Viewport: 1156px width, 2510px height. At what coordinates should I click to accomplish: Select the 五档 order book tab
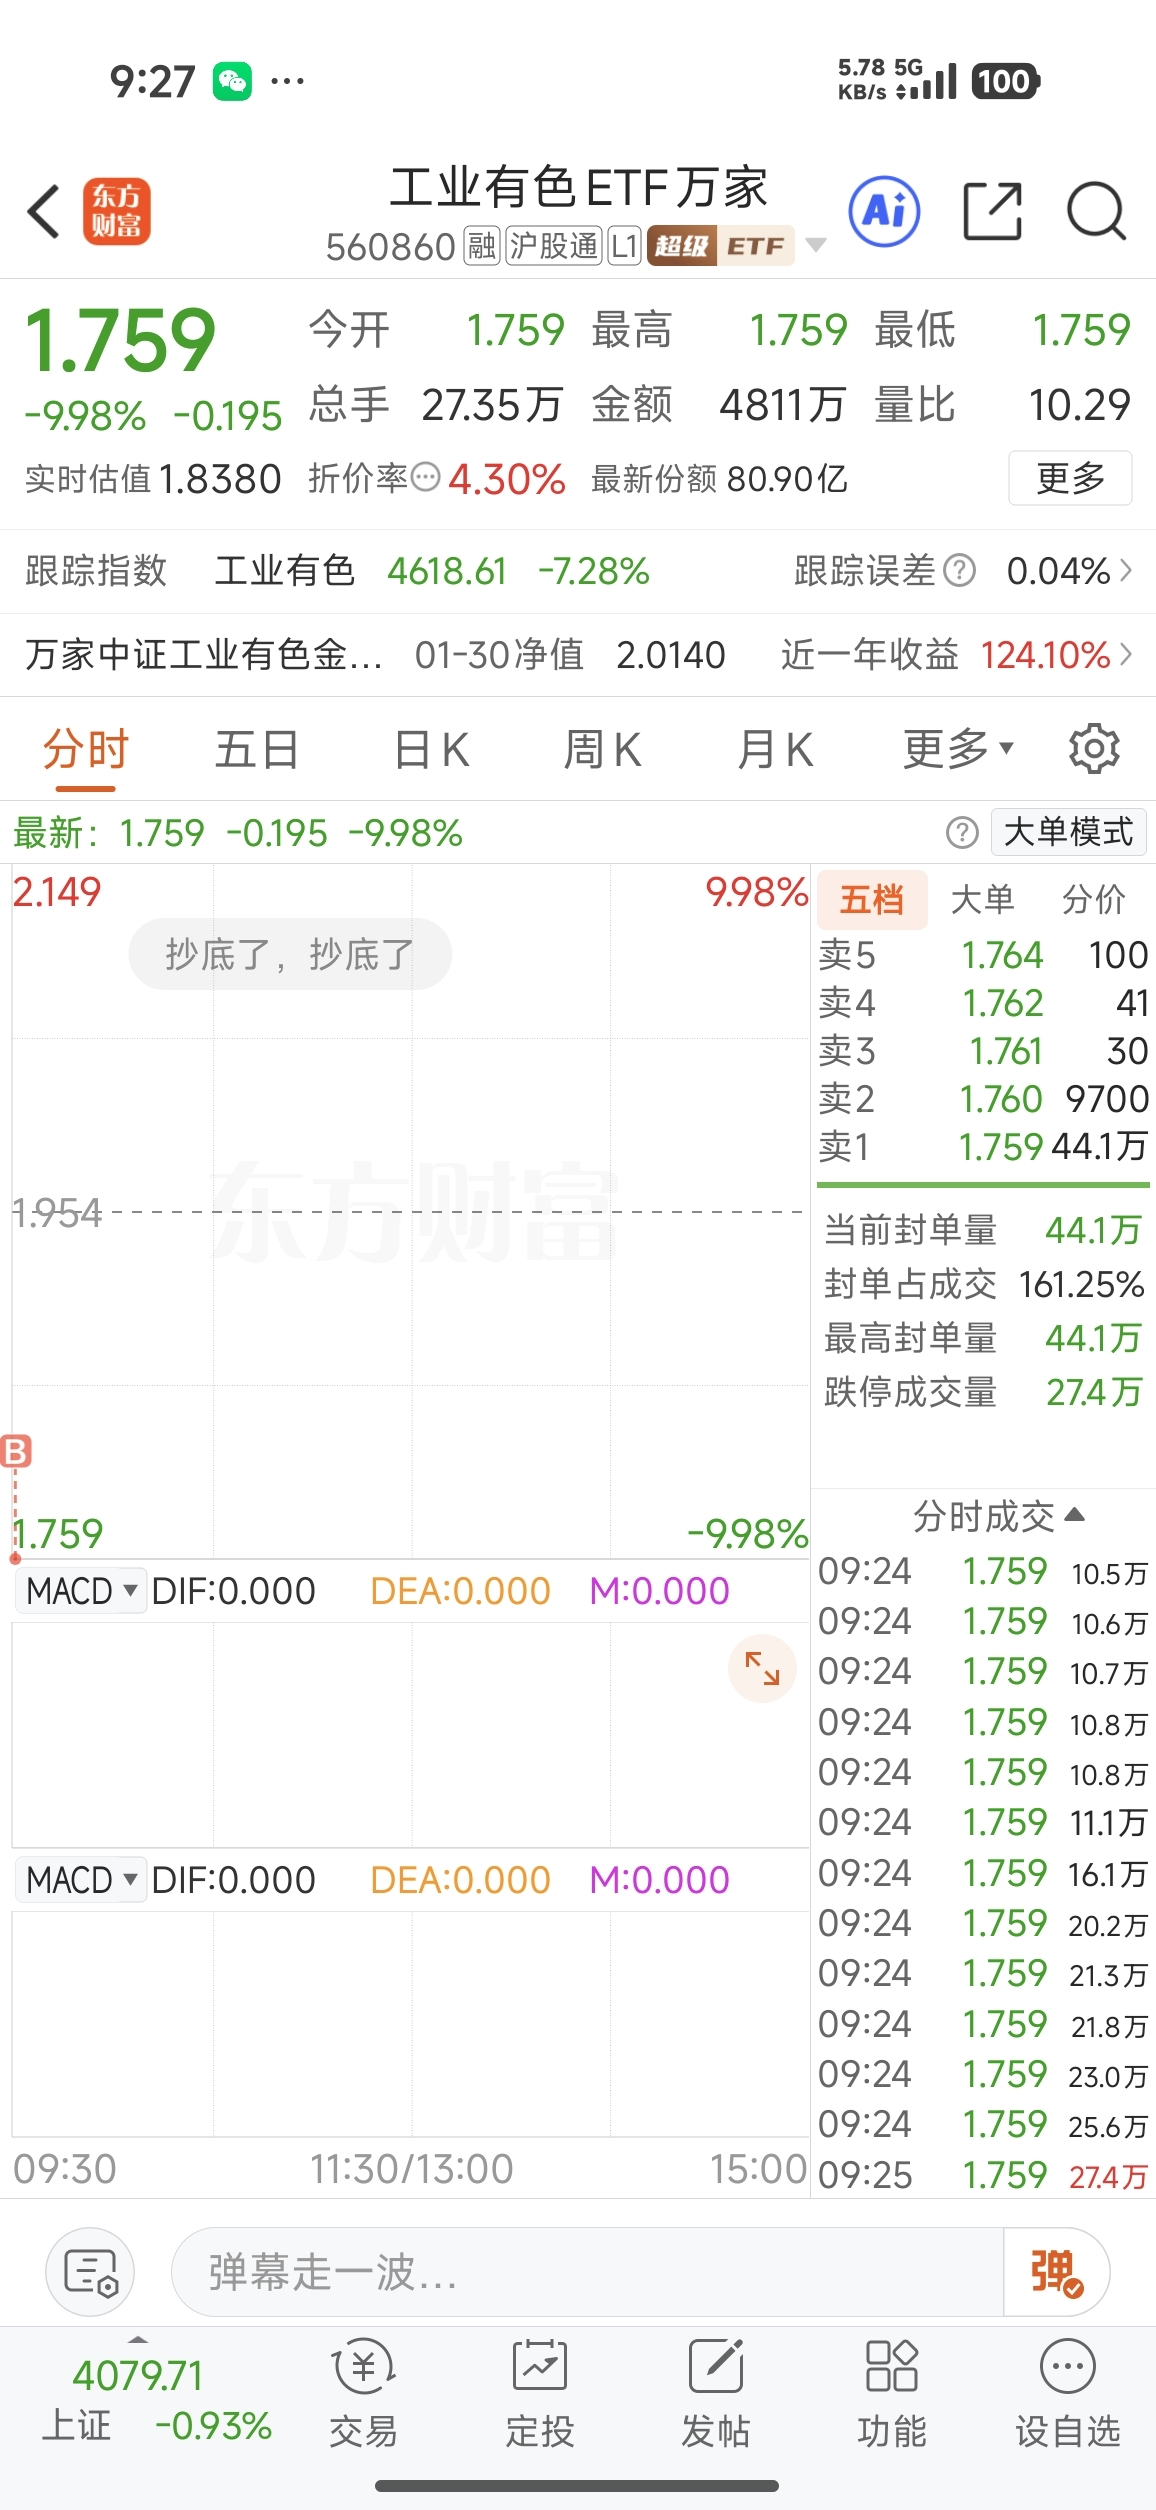pyautogui.click(x=872, y=899)
